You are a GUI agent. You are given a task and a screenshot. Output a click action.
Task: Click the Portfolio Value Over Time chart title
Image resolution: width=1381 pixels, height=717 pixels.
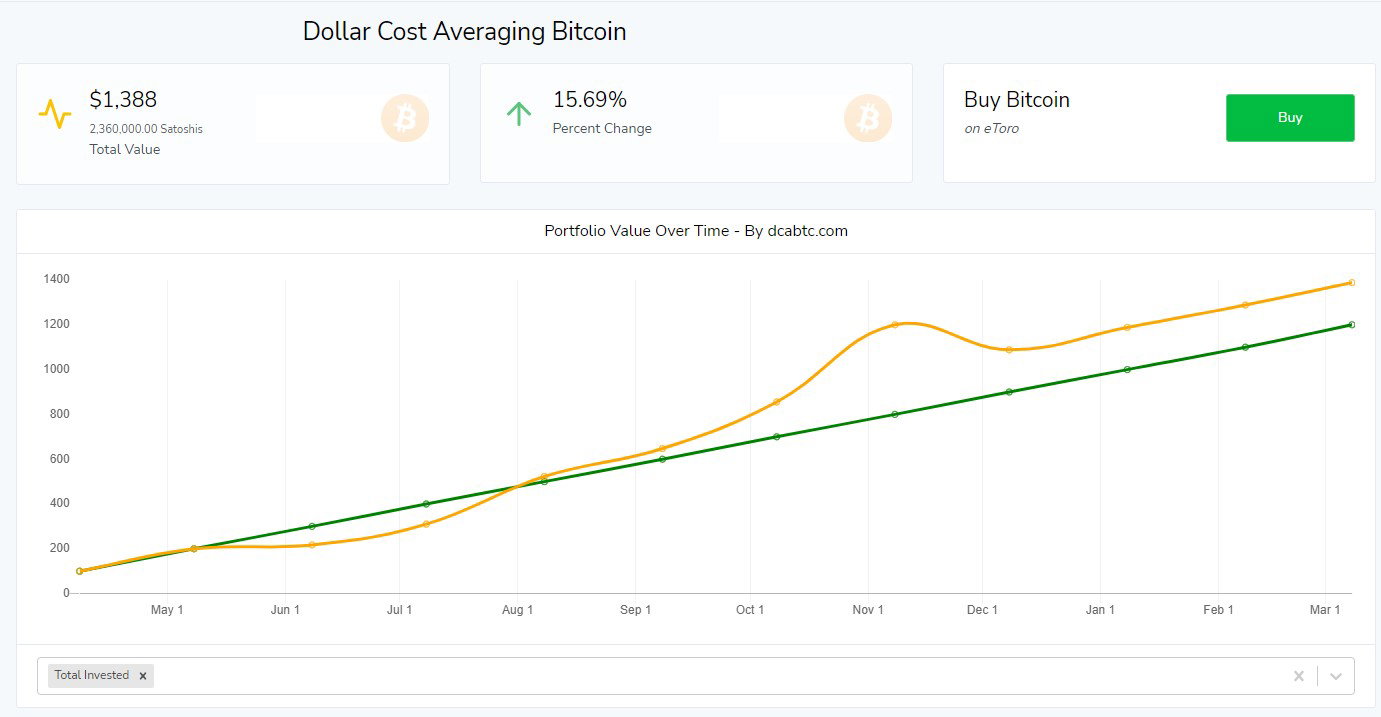click(696, 231)
